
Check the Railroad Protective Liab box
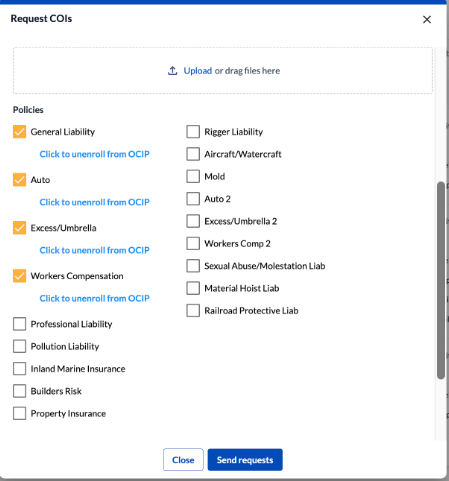(x=193, y=311)
